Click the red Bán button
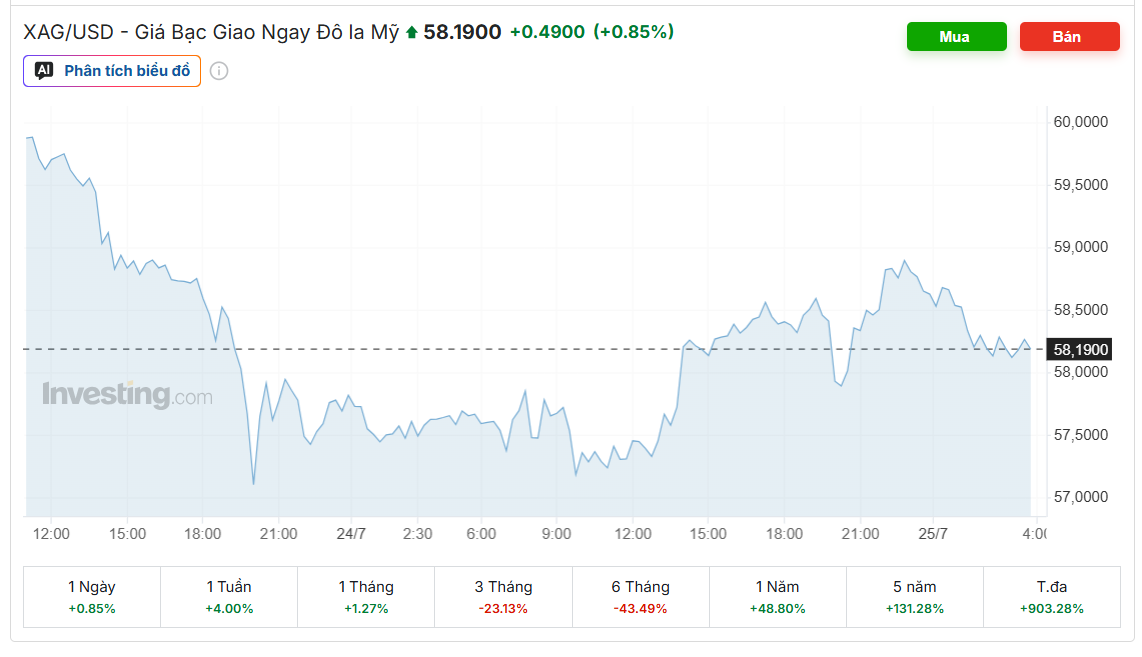This screenshot has width=1142, height=657. [x=1069, y=36]
